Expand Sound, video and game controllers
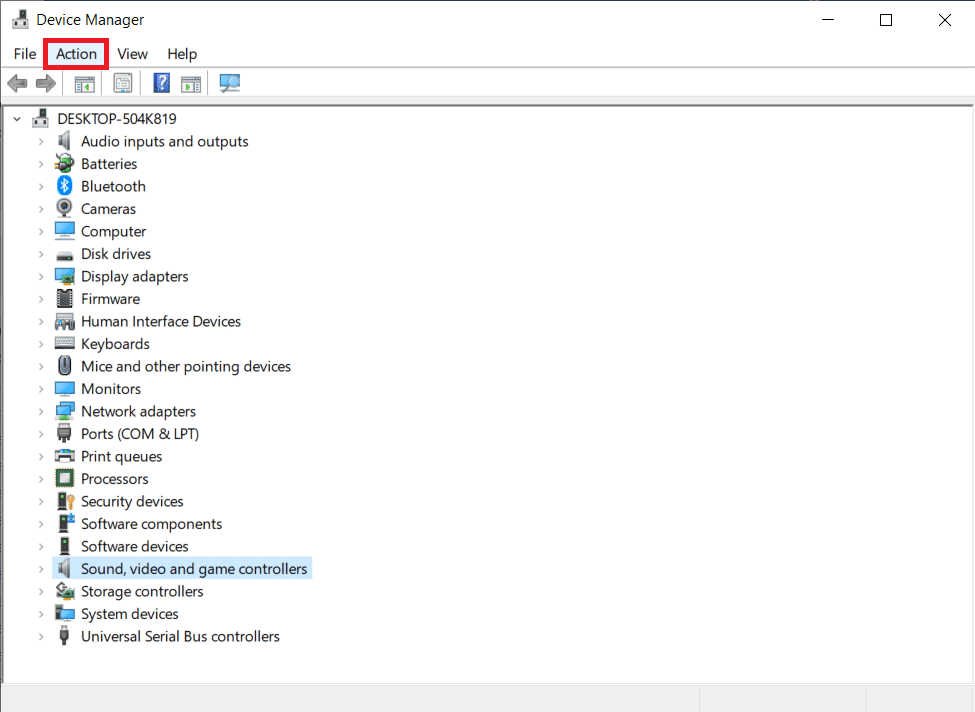This screenshot has height=712, width=975. point(41,569)
